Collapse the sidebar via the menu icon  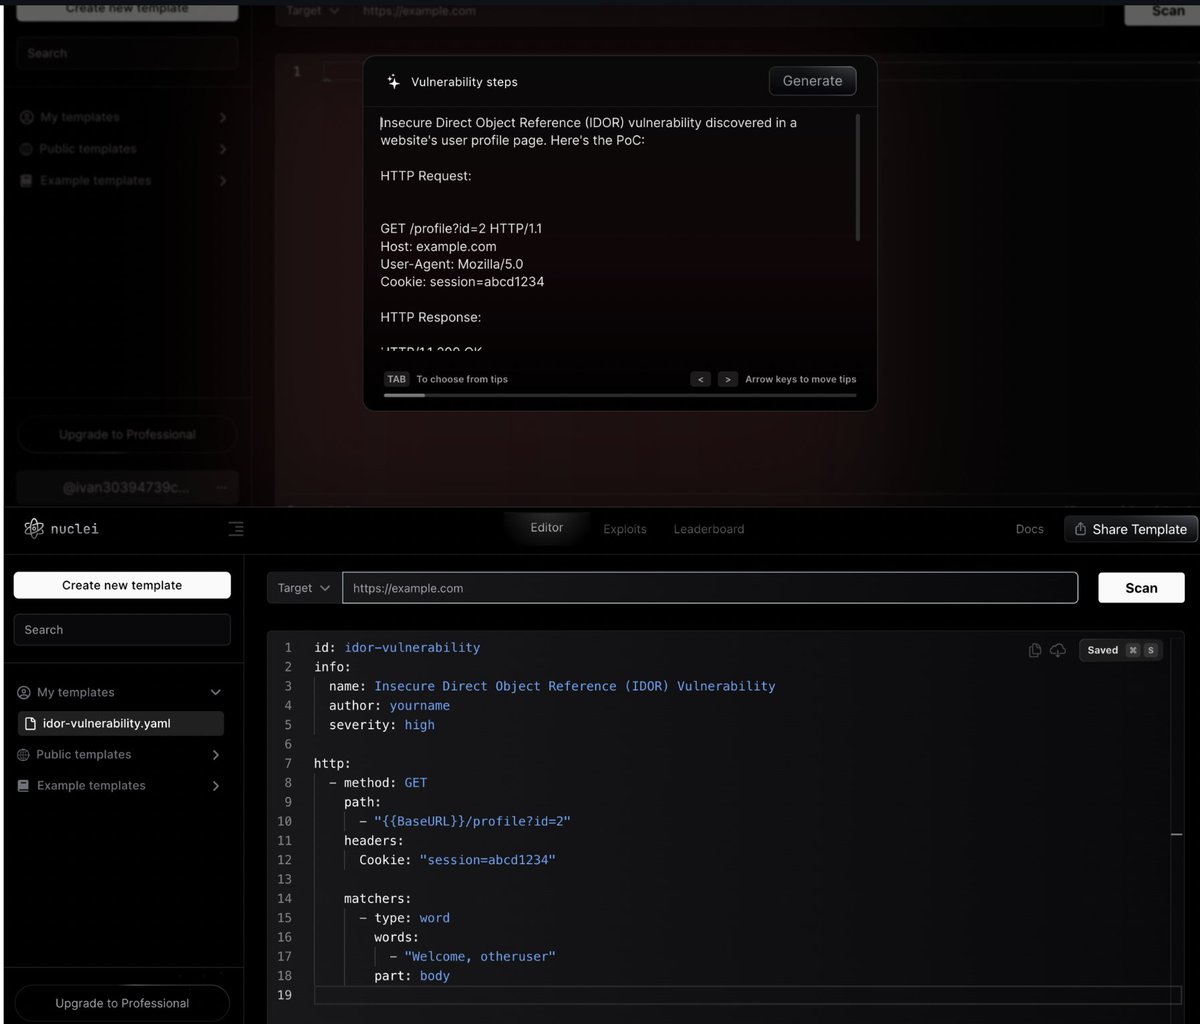click(235, 528)
